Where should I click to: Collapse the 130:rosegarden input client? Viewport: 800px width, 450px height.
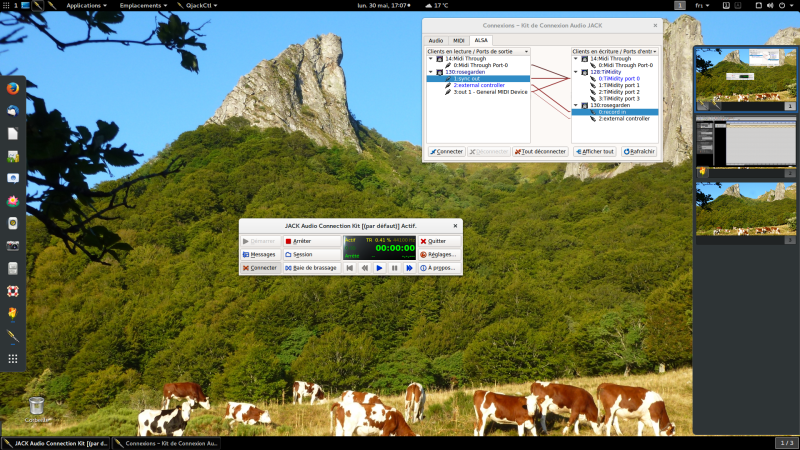(576, 105)
